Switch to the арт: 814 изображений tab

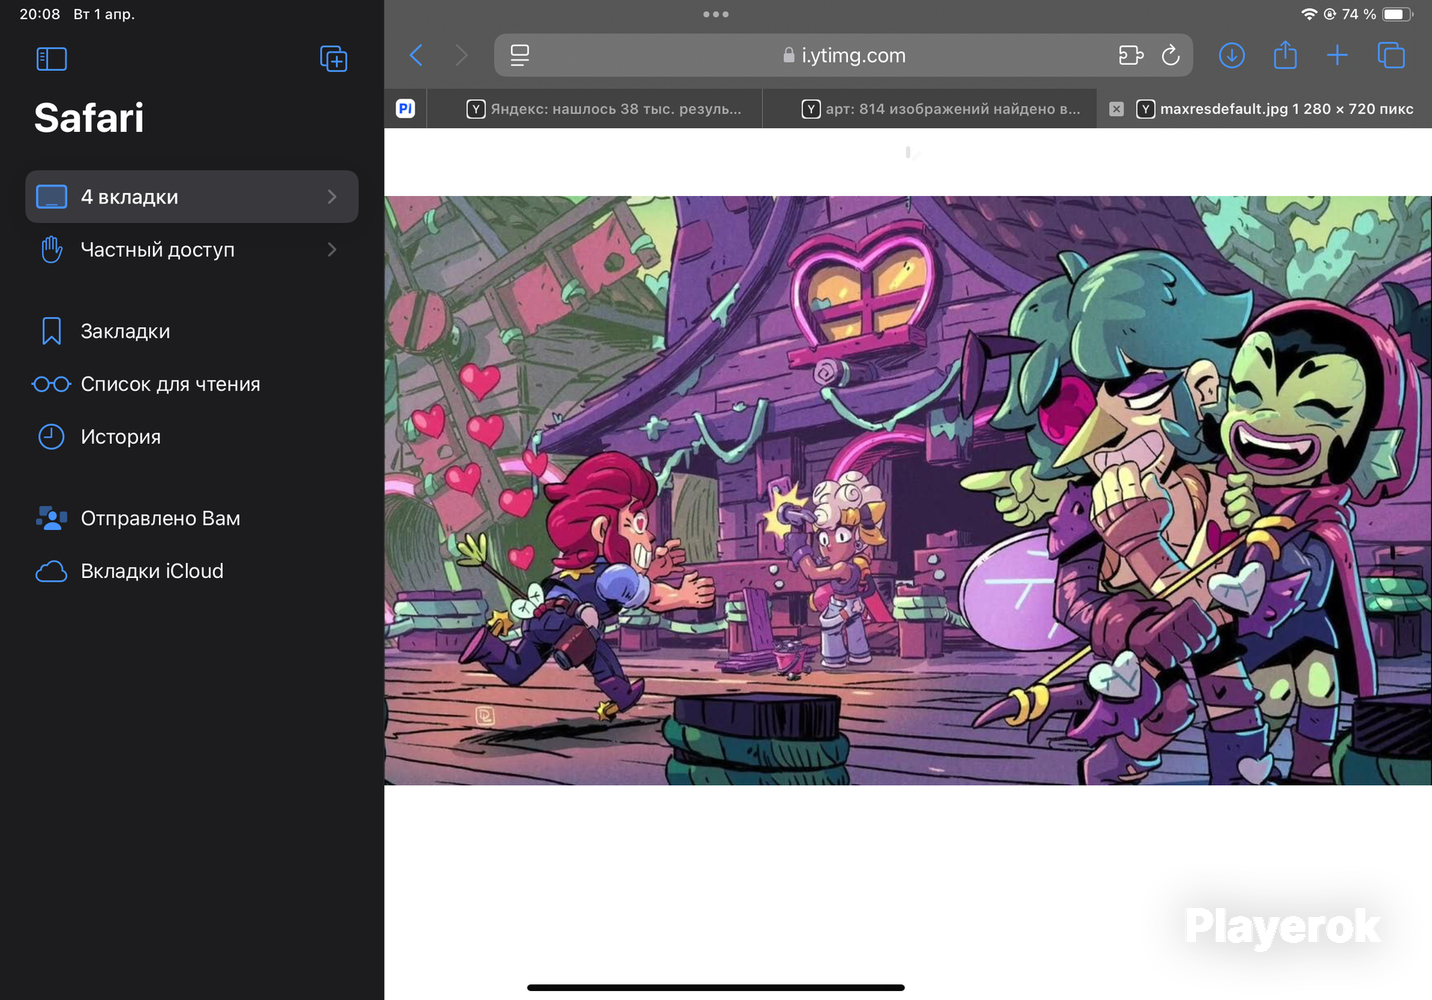930,109
